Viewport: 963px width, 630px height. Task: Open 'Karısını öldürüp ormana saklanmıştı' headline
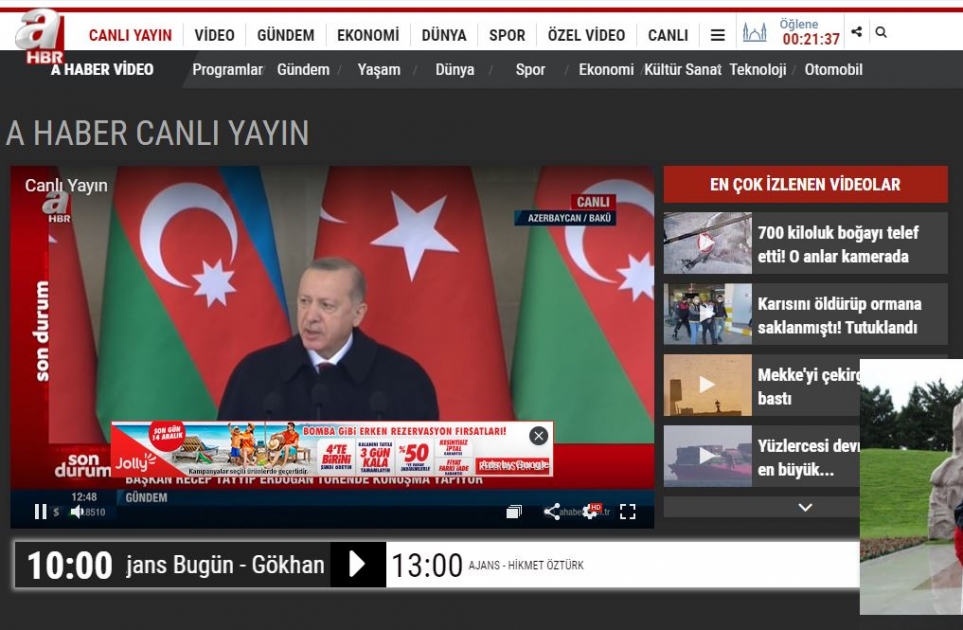[x=839, y=316]
